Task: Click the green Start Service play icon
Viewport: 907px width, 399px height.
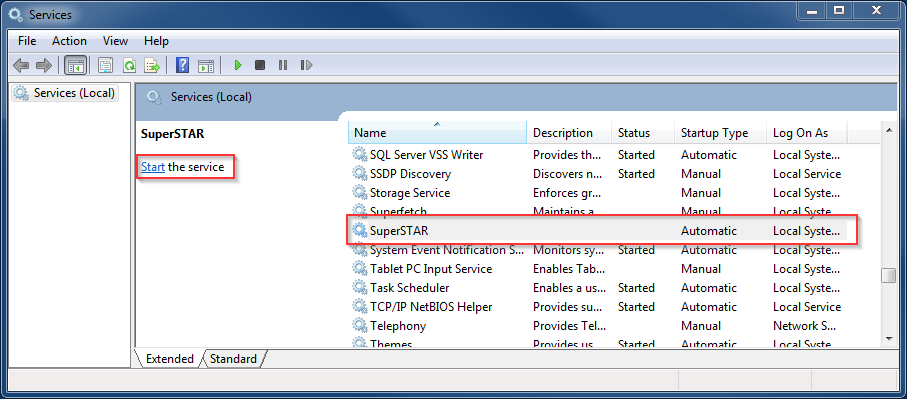Action: [x=237, y=65]
